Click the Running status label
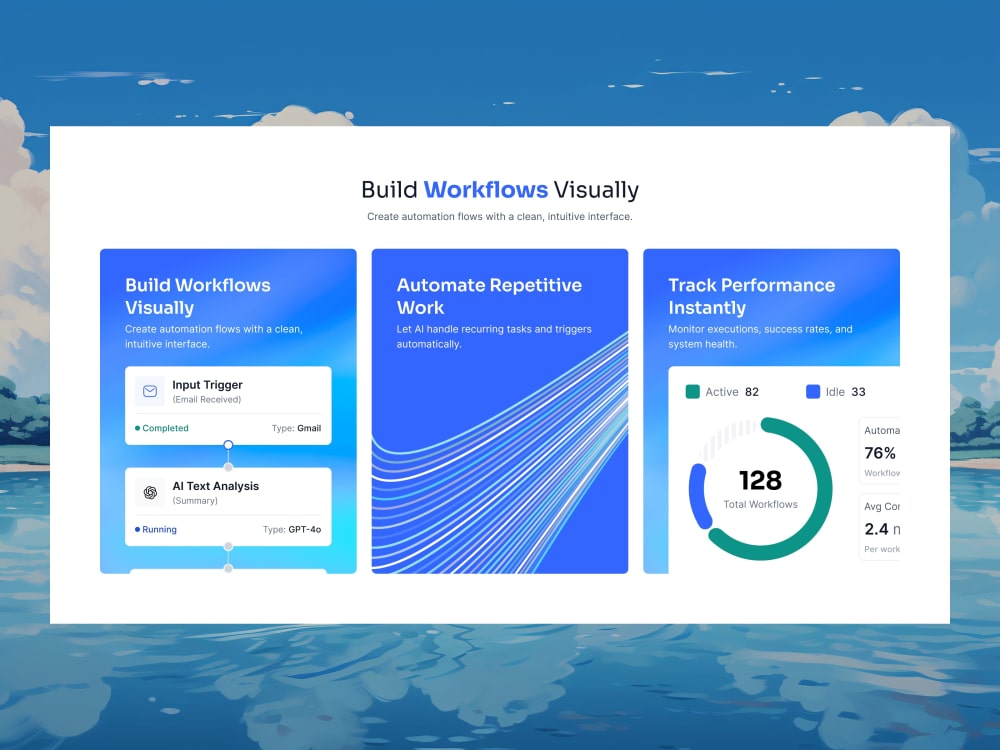 159,529
